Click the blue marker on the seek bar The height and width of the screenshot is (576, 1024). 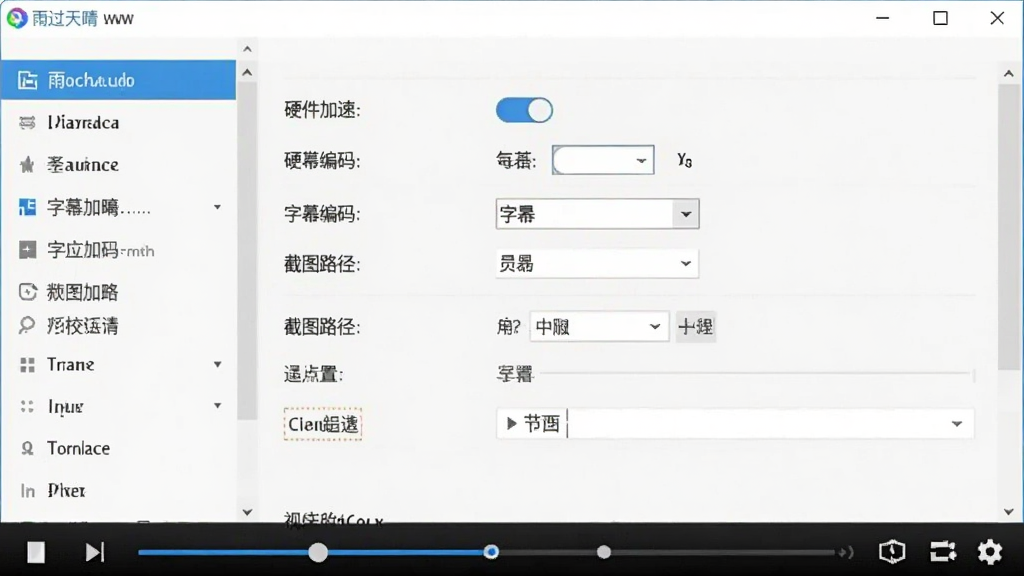[491, 552]
